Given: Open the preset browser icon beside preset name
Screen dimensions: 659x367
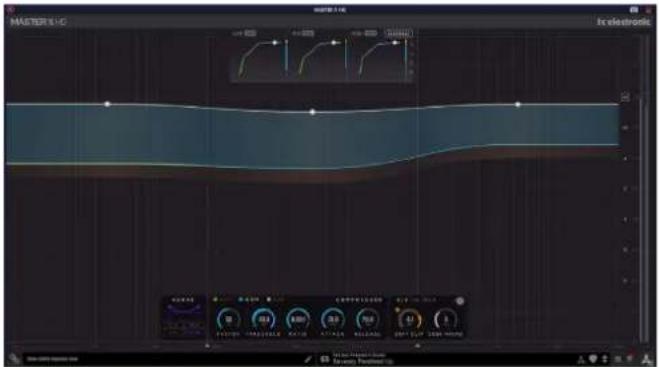Looking at the screenshot, I should pyautogui.click(x=324, y=359).
